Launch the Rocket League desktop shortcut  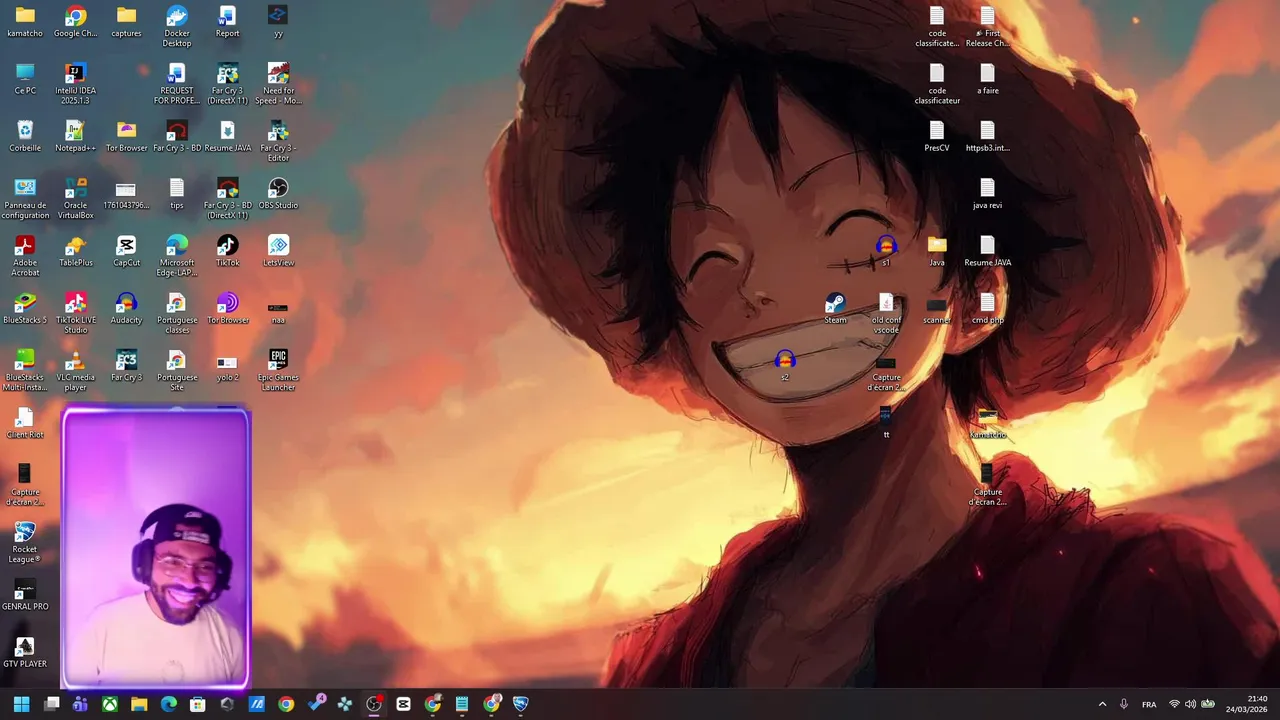coord(25,542)
